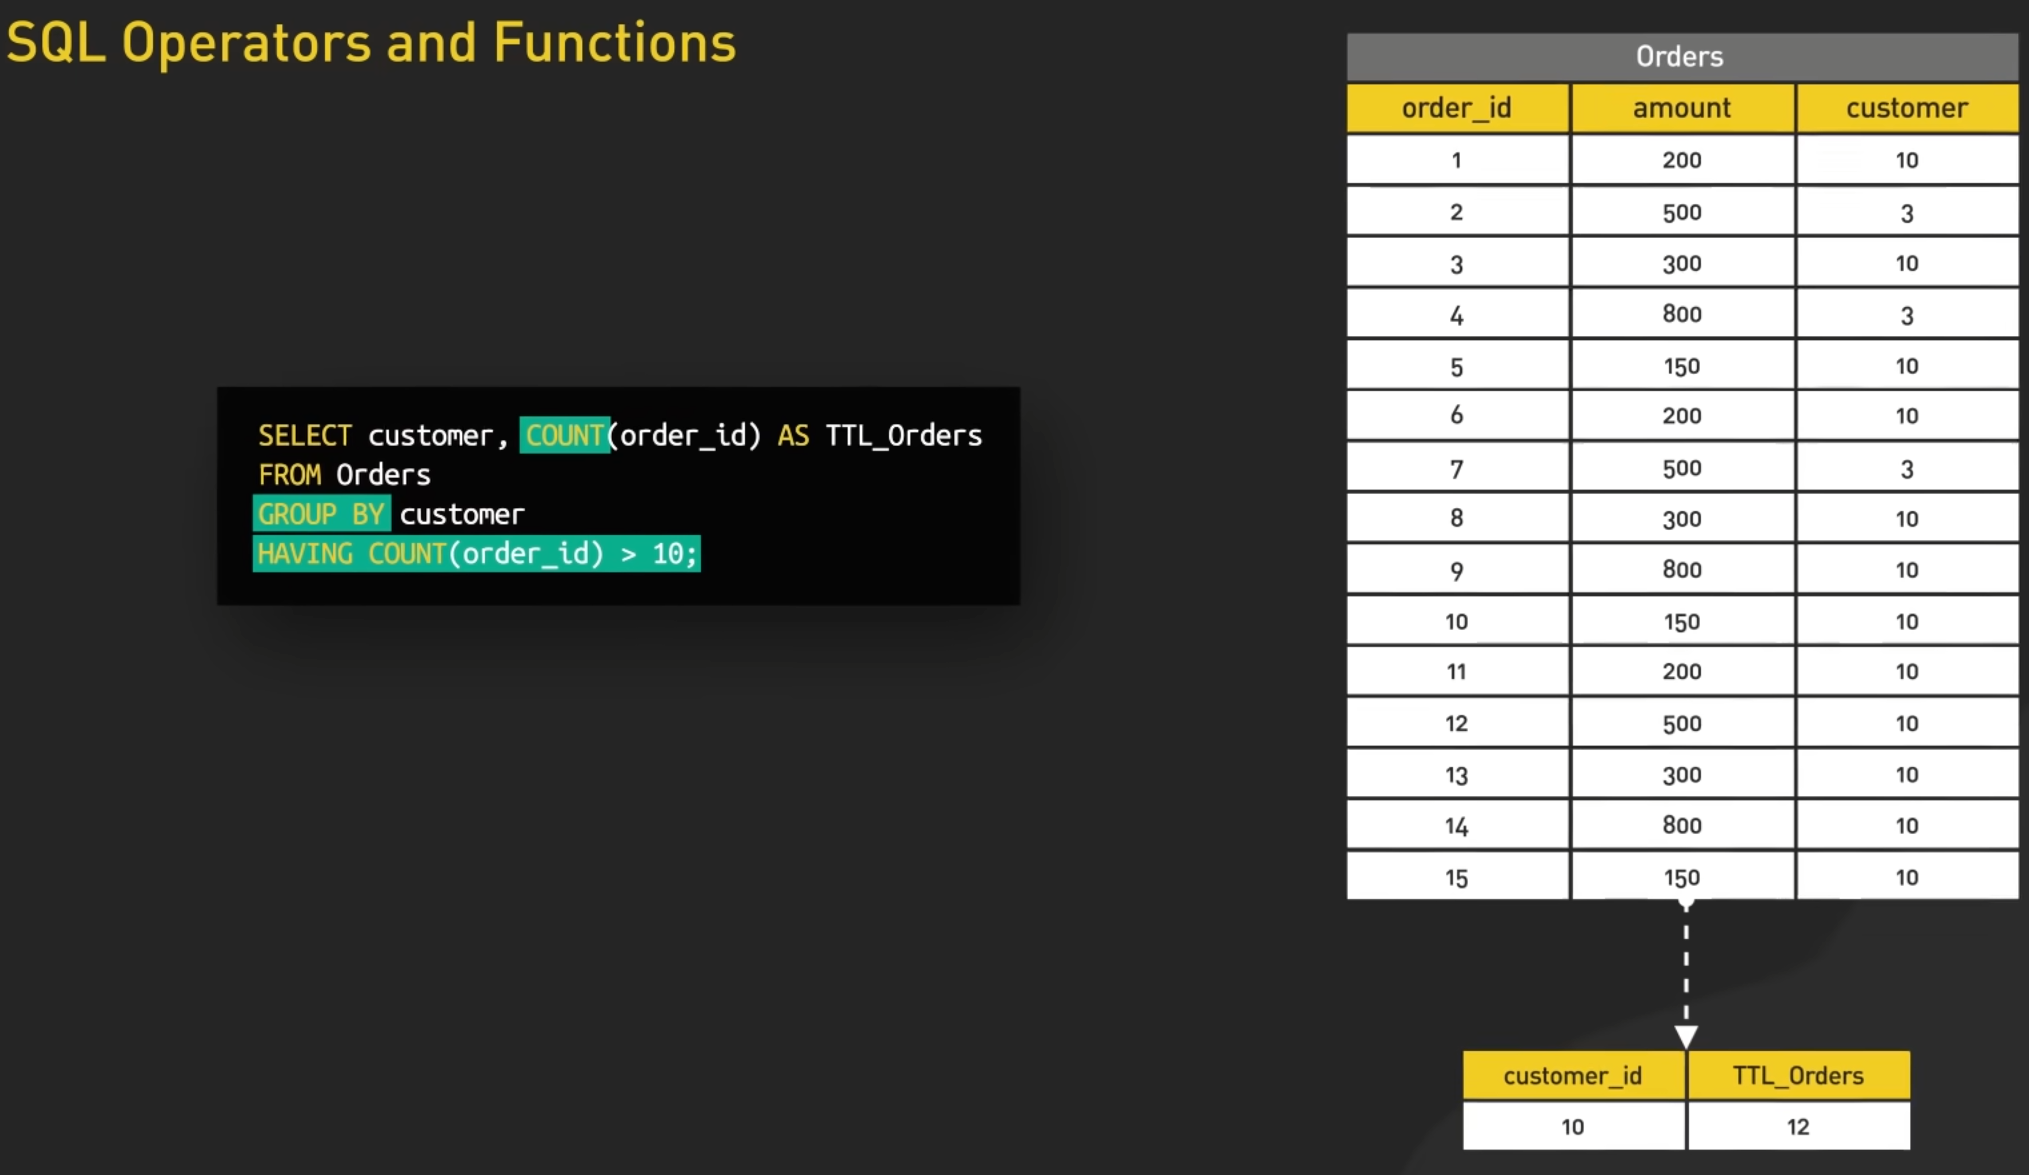Select the TTL_Orders alias in the SQL query
2029x1175 pixels.
[x=904, y=436]
